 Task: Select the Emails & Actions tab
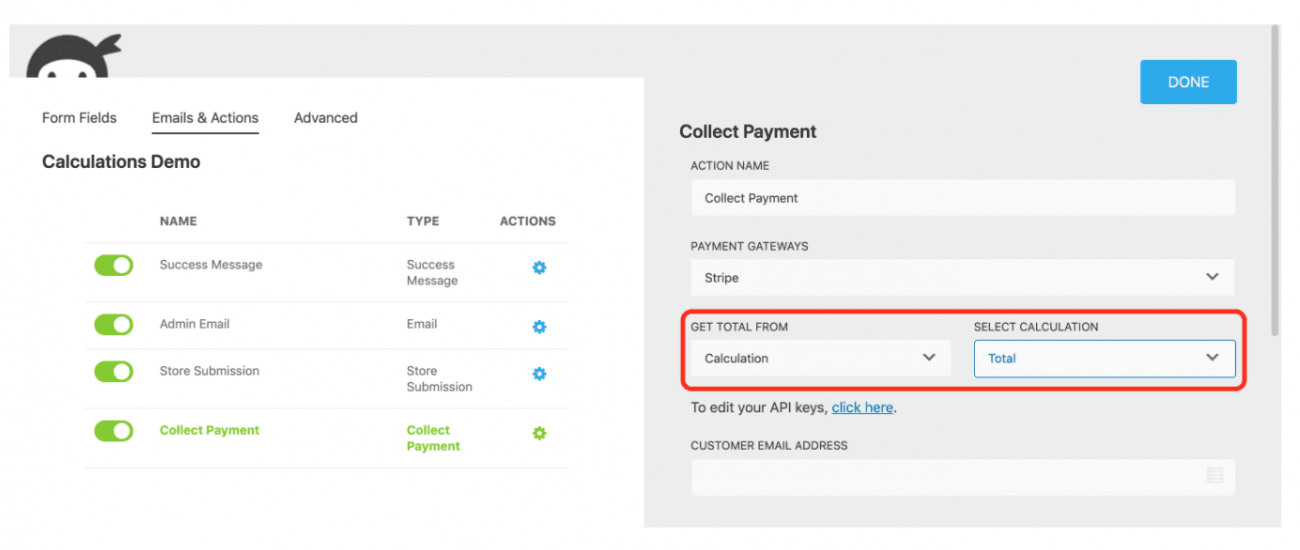[x=205, y=118]
